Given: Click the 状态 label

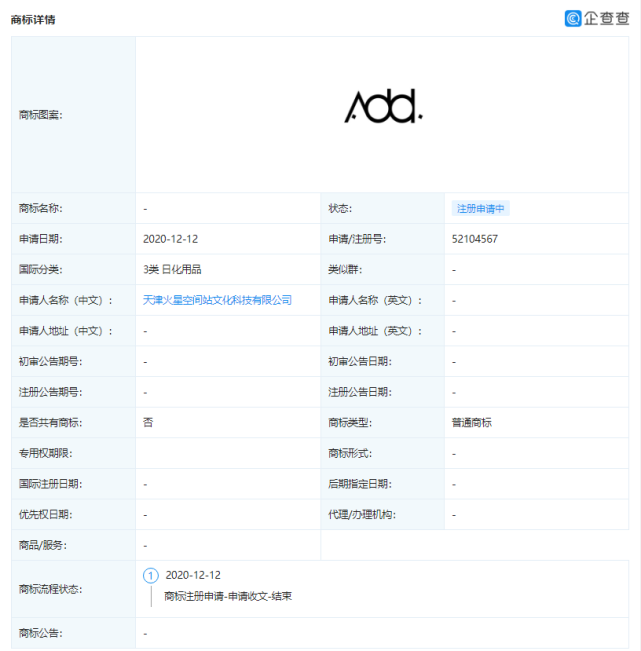Looking at the screenshot, I should [340, 208].
